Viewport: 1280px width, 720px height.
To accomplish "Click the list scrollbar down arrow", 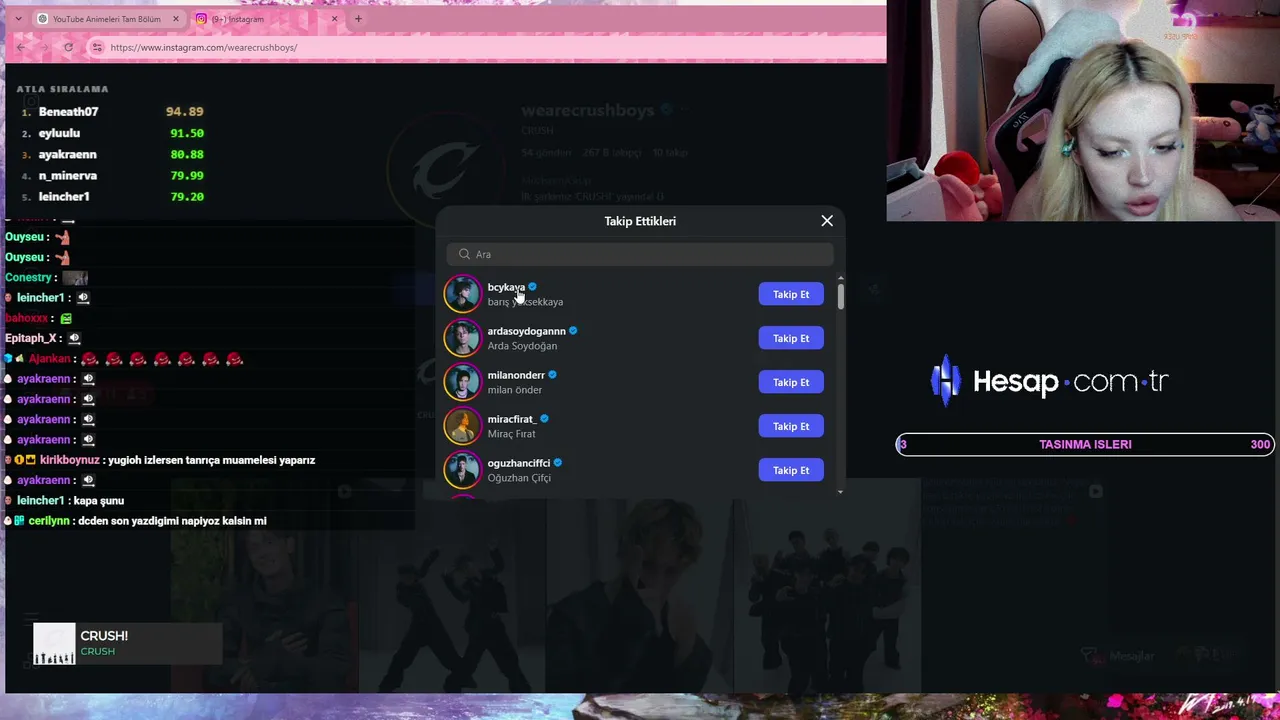I will point(840,492).
